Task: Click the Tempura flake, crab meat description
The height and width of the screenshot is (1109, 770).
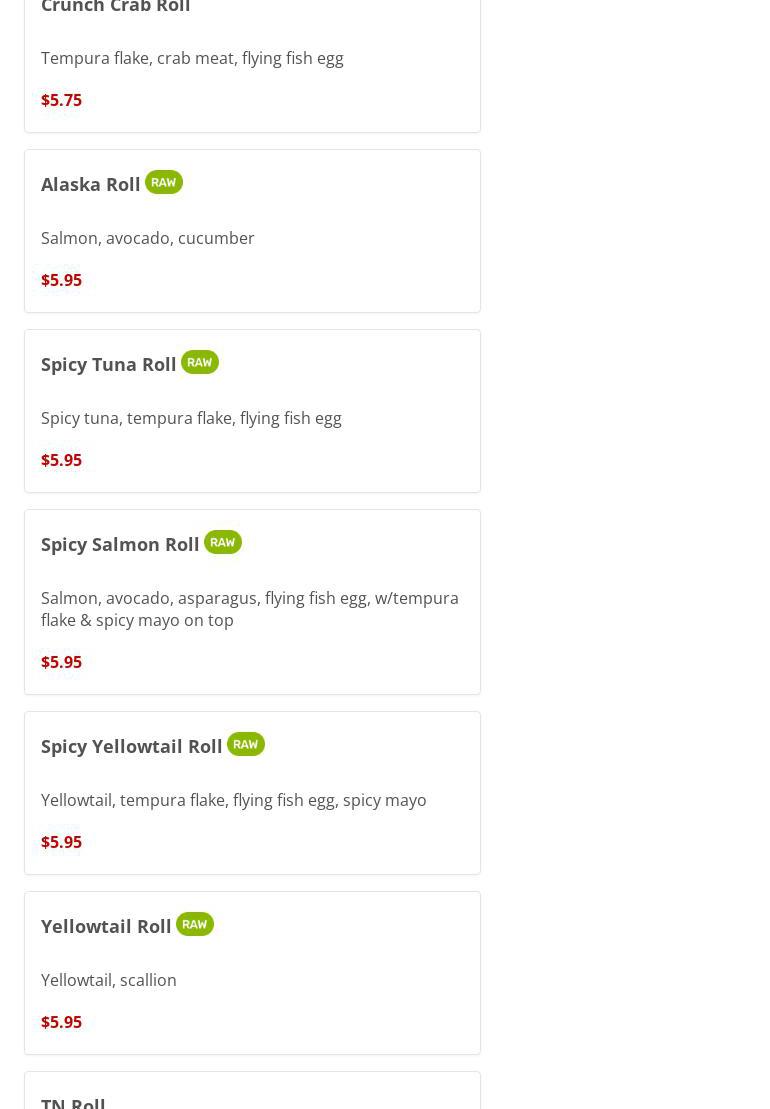Action: pos(192,58)
